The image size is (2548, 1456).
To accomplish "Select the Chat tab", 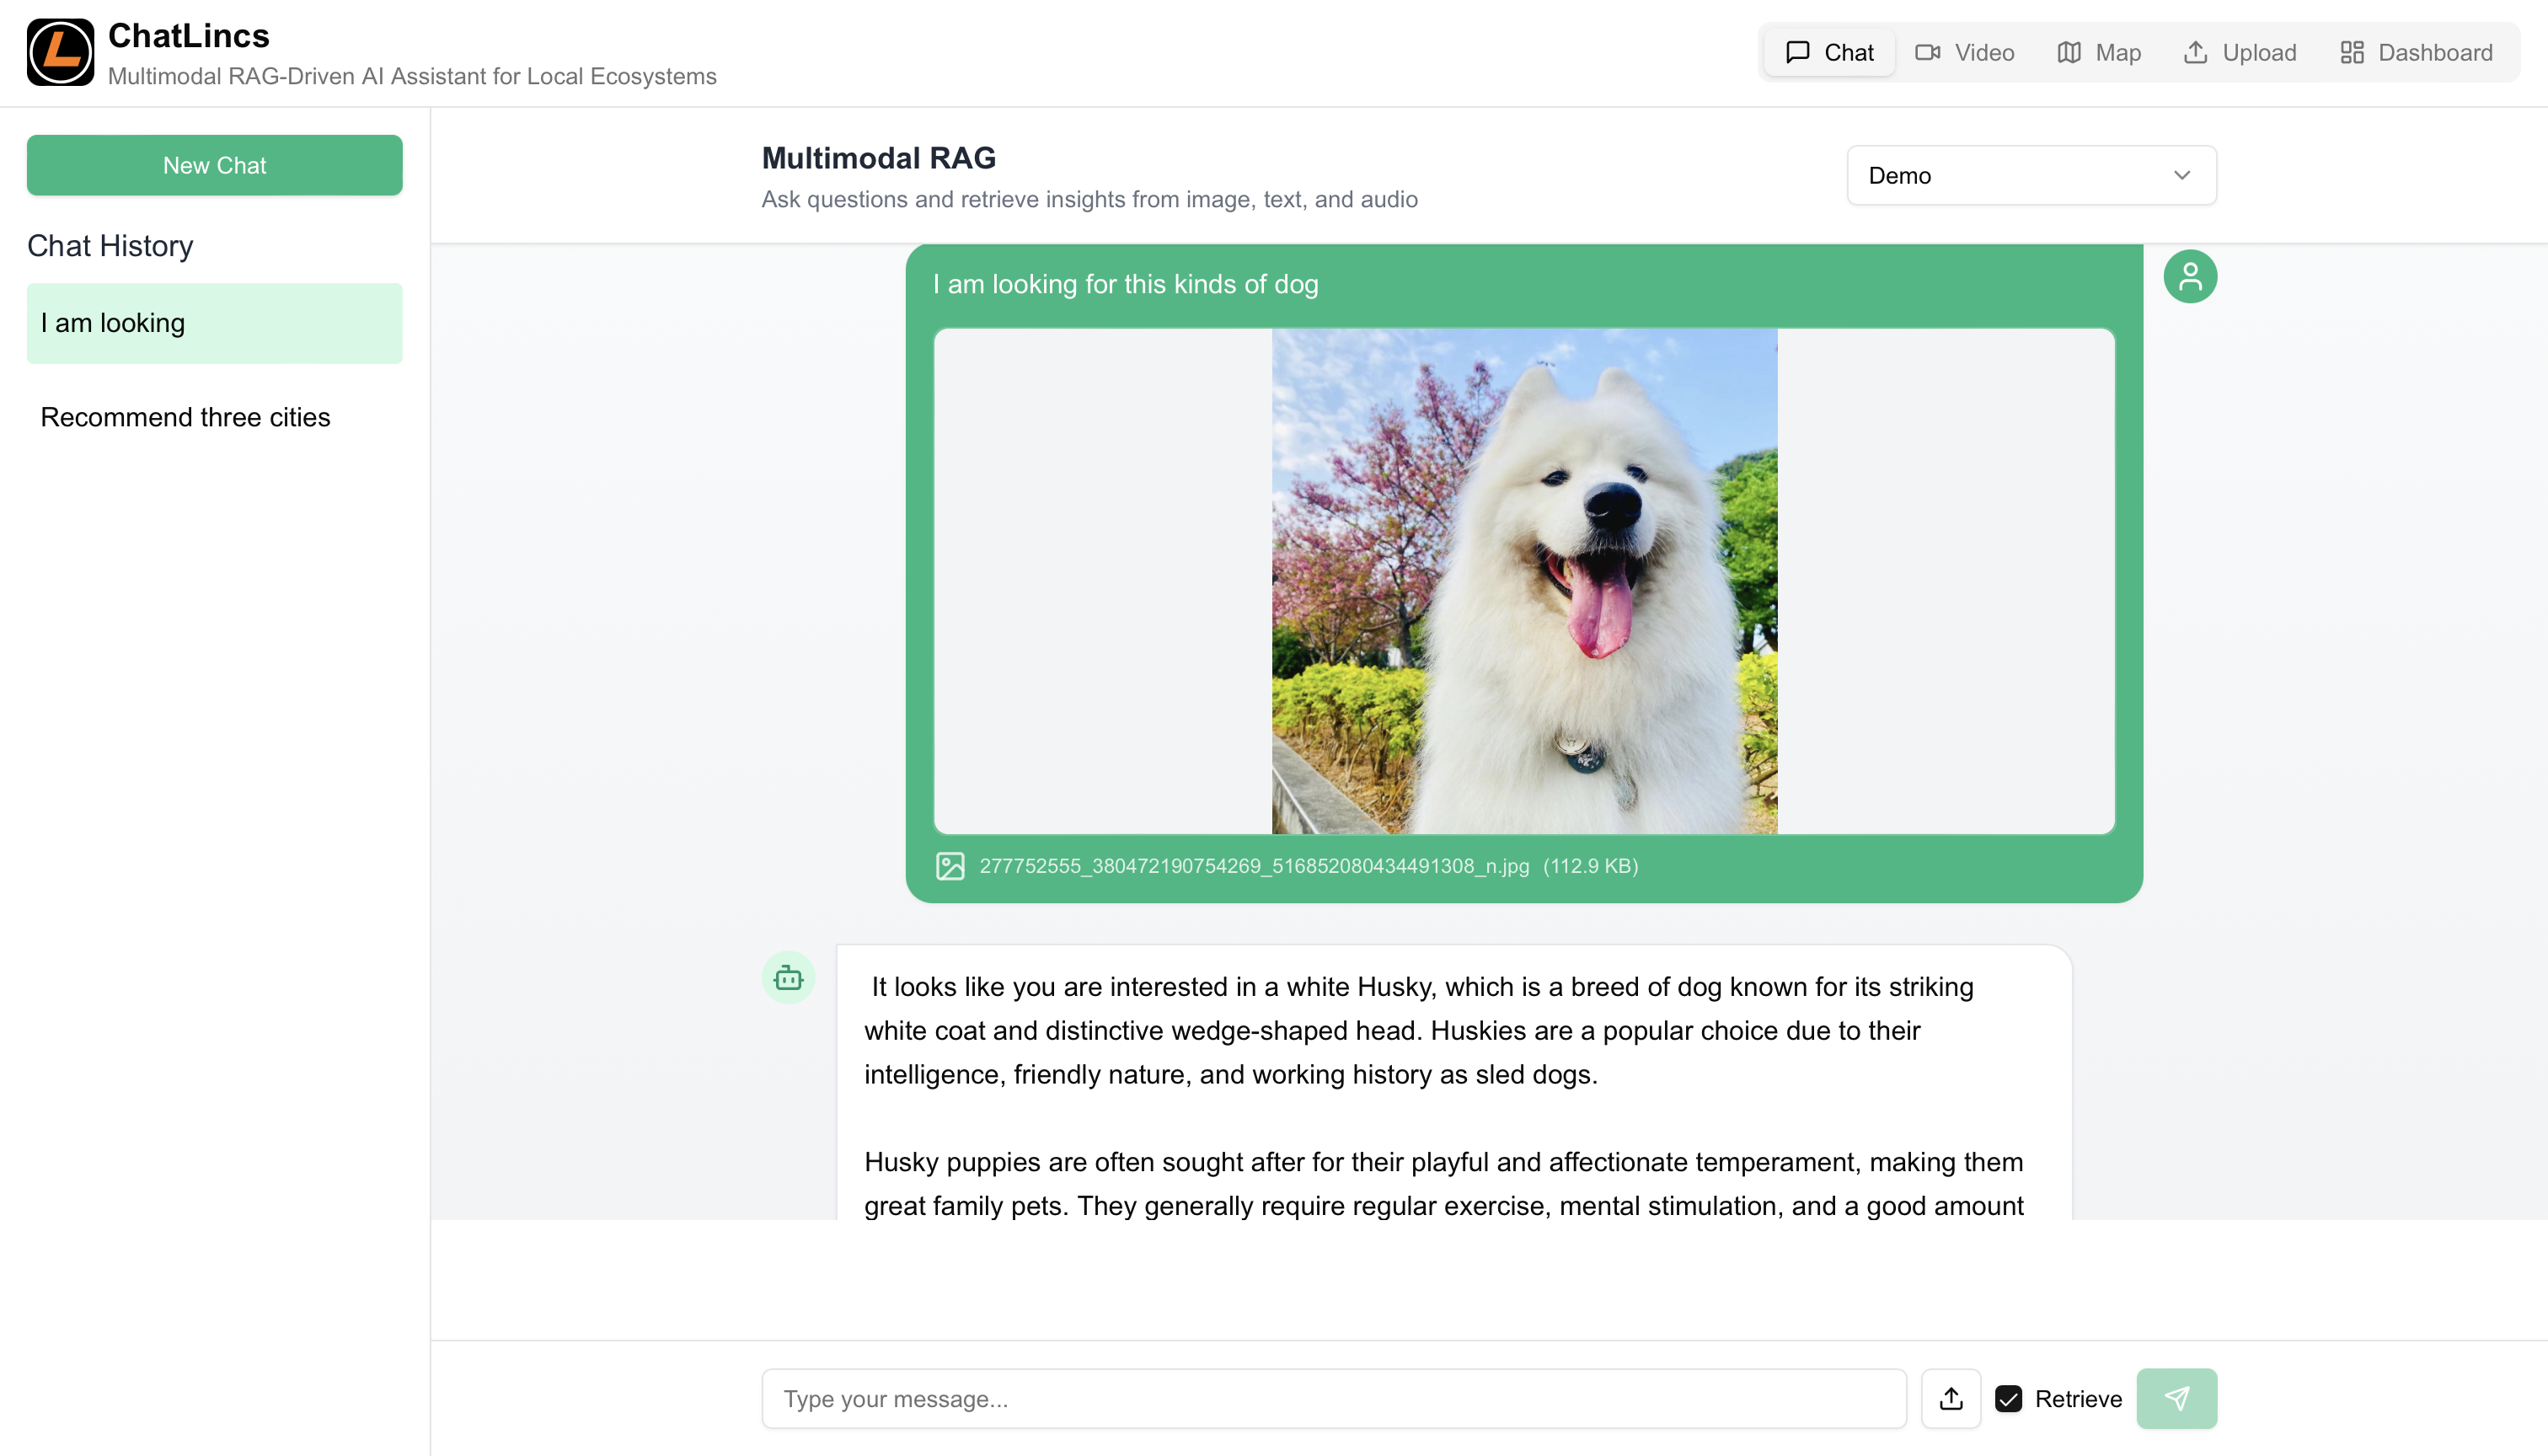I will tap(1829, 53).
